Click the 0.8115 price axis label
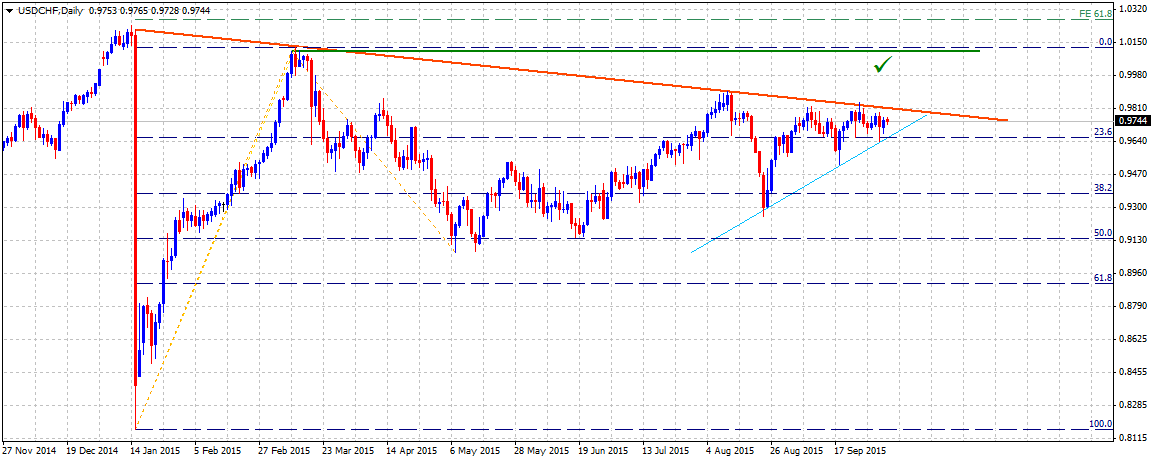Image resolution: width=1153 pixels, height=459 pixels. [x=1129, y=438]
